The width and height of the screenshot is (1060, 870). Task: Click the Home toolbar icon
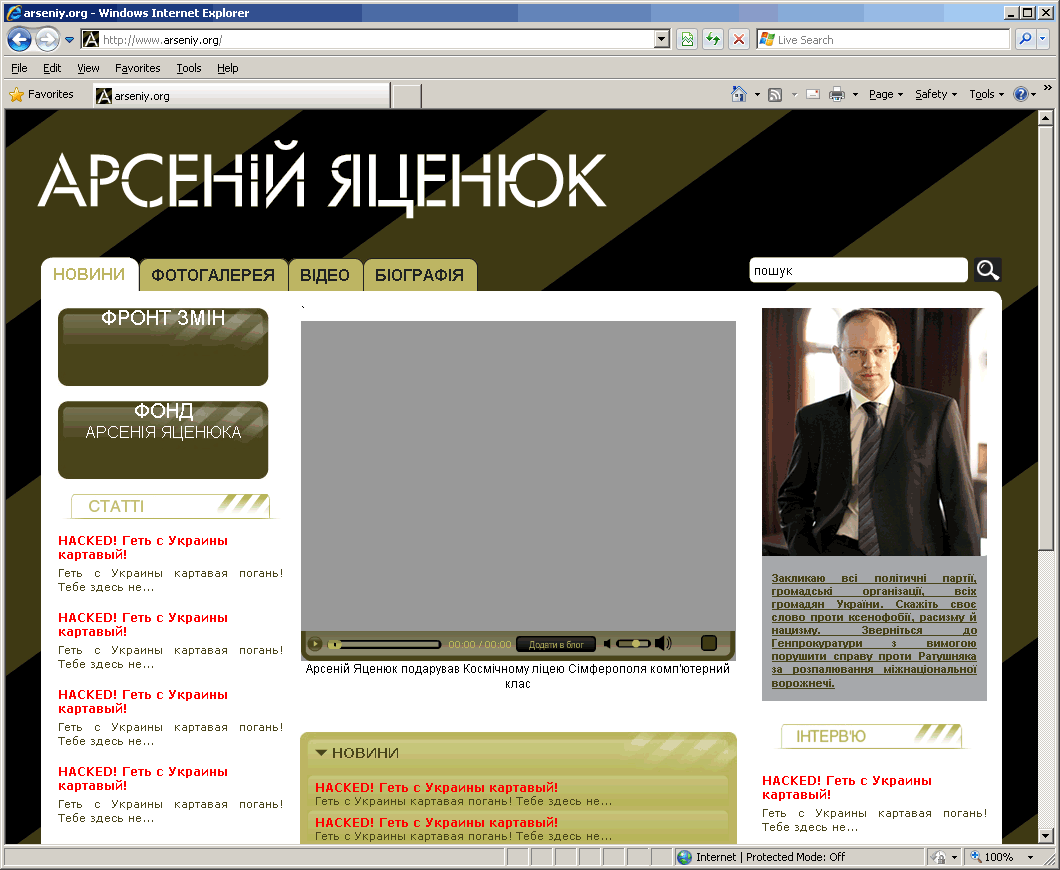tap(738, 94)
